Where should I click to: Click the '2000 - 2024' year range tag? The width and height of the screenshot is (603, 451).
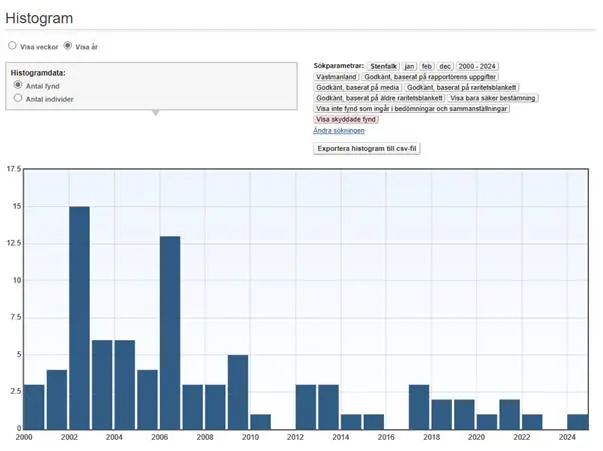(x=476, y=65)
